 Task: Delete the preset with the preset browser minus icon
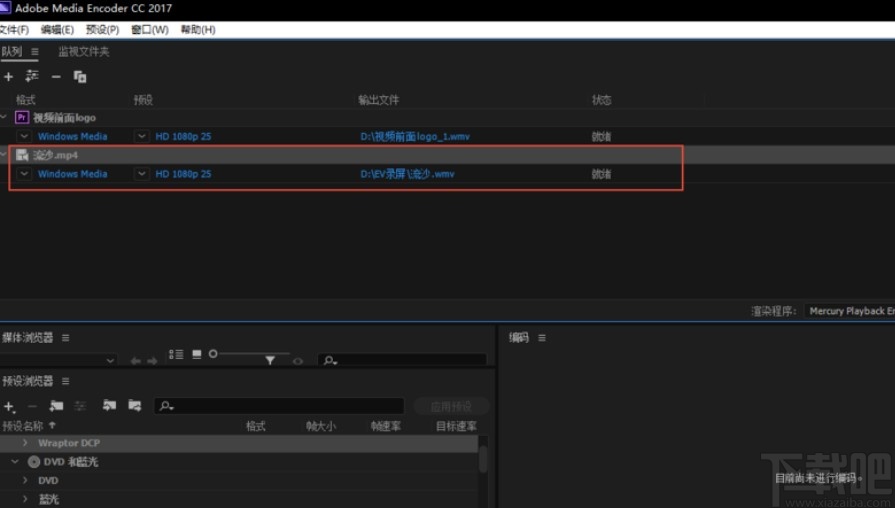coord(33,406)
